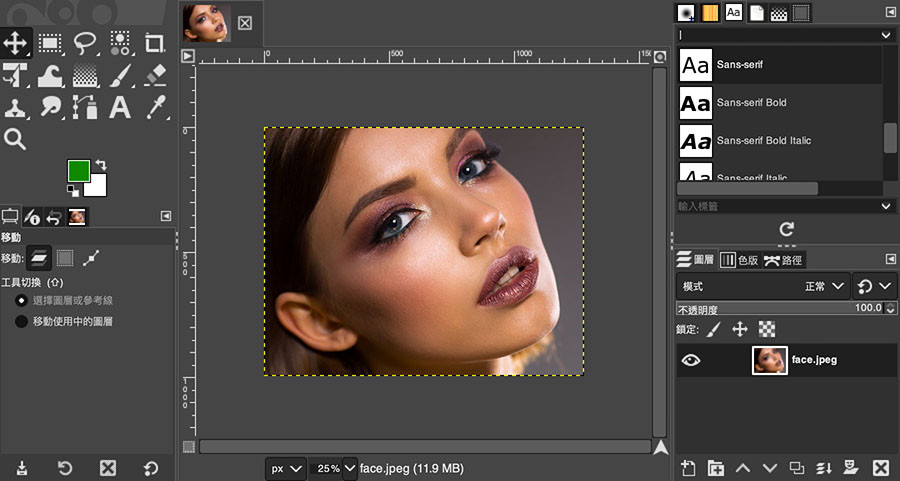The image size is (900, 481).
Task: Create a new layer
Action: click(688, 468)
